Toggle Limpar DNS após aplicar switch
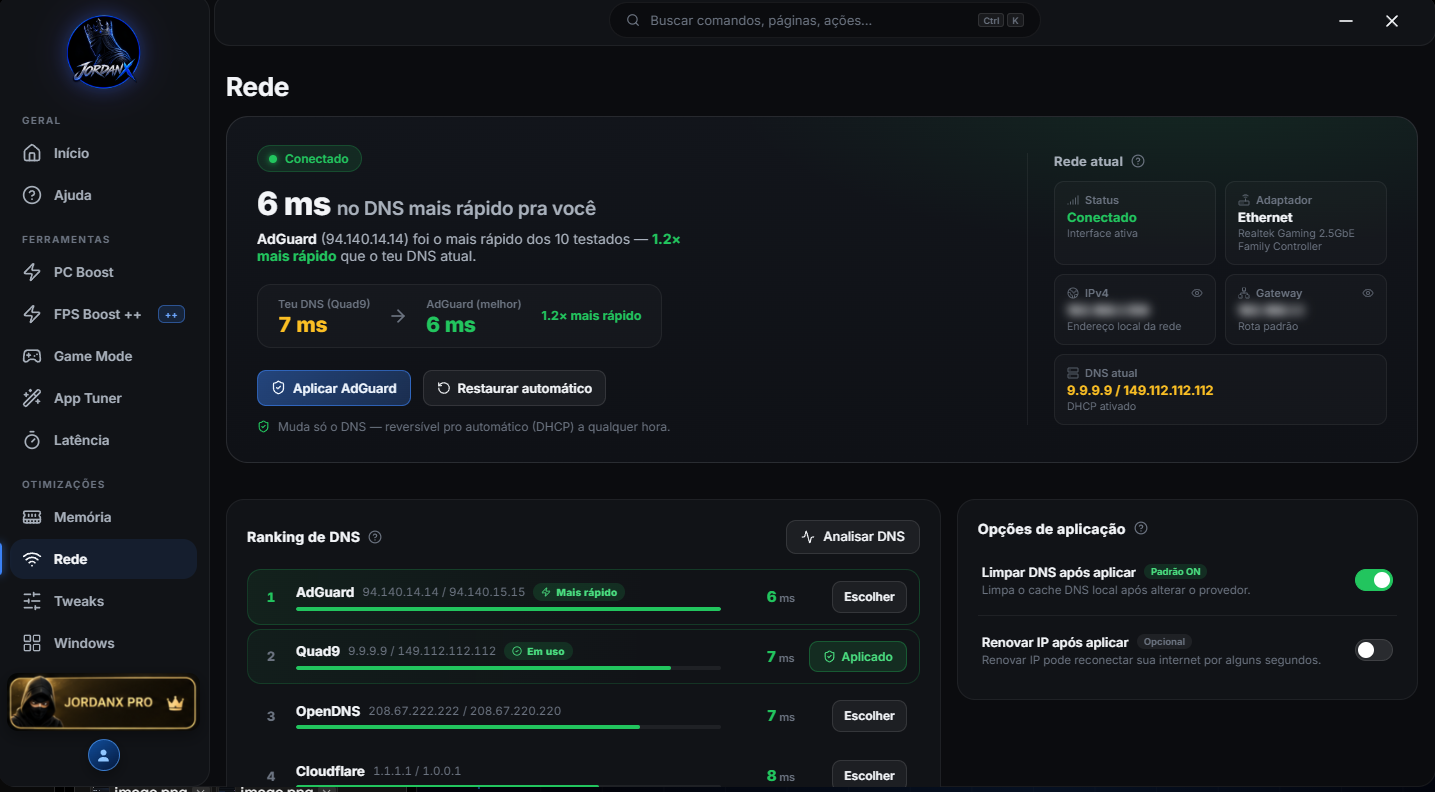Image resolution: width=1435 pixels, height=792 pixels. (1373, 580)
